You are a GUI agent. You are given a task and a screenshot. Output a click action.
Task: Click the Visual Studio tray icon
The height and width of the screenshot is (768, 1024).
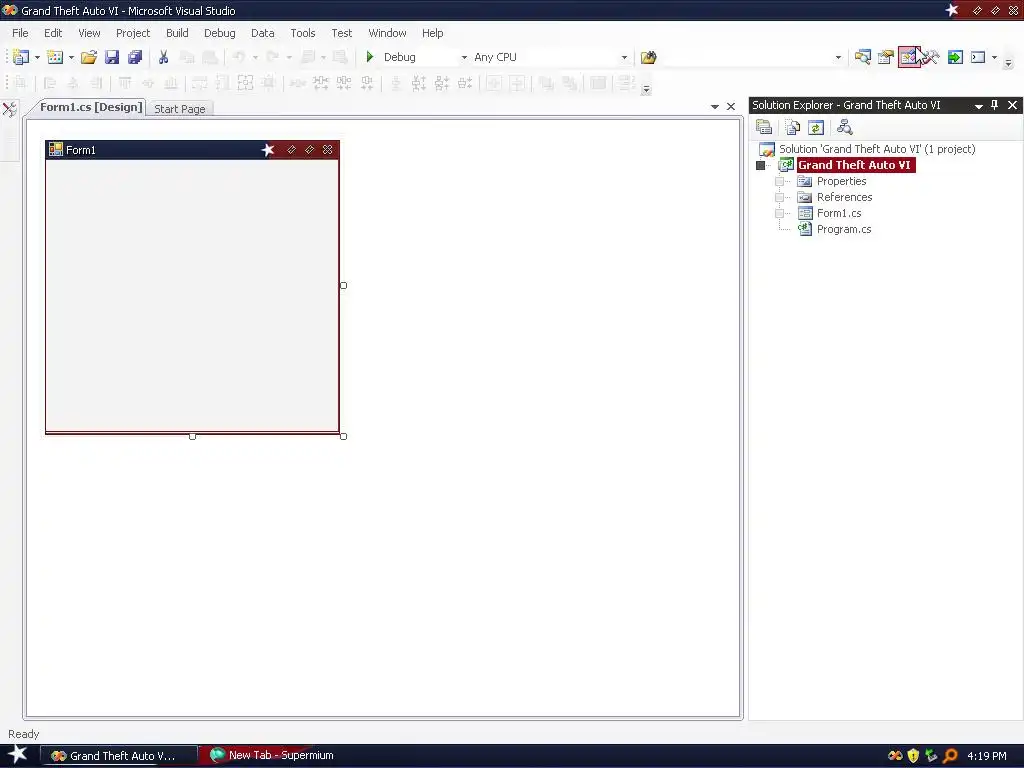click(895, 756)
